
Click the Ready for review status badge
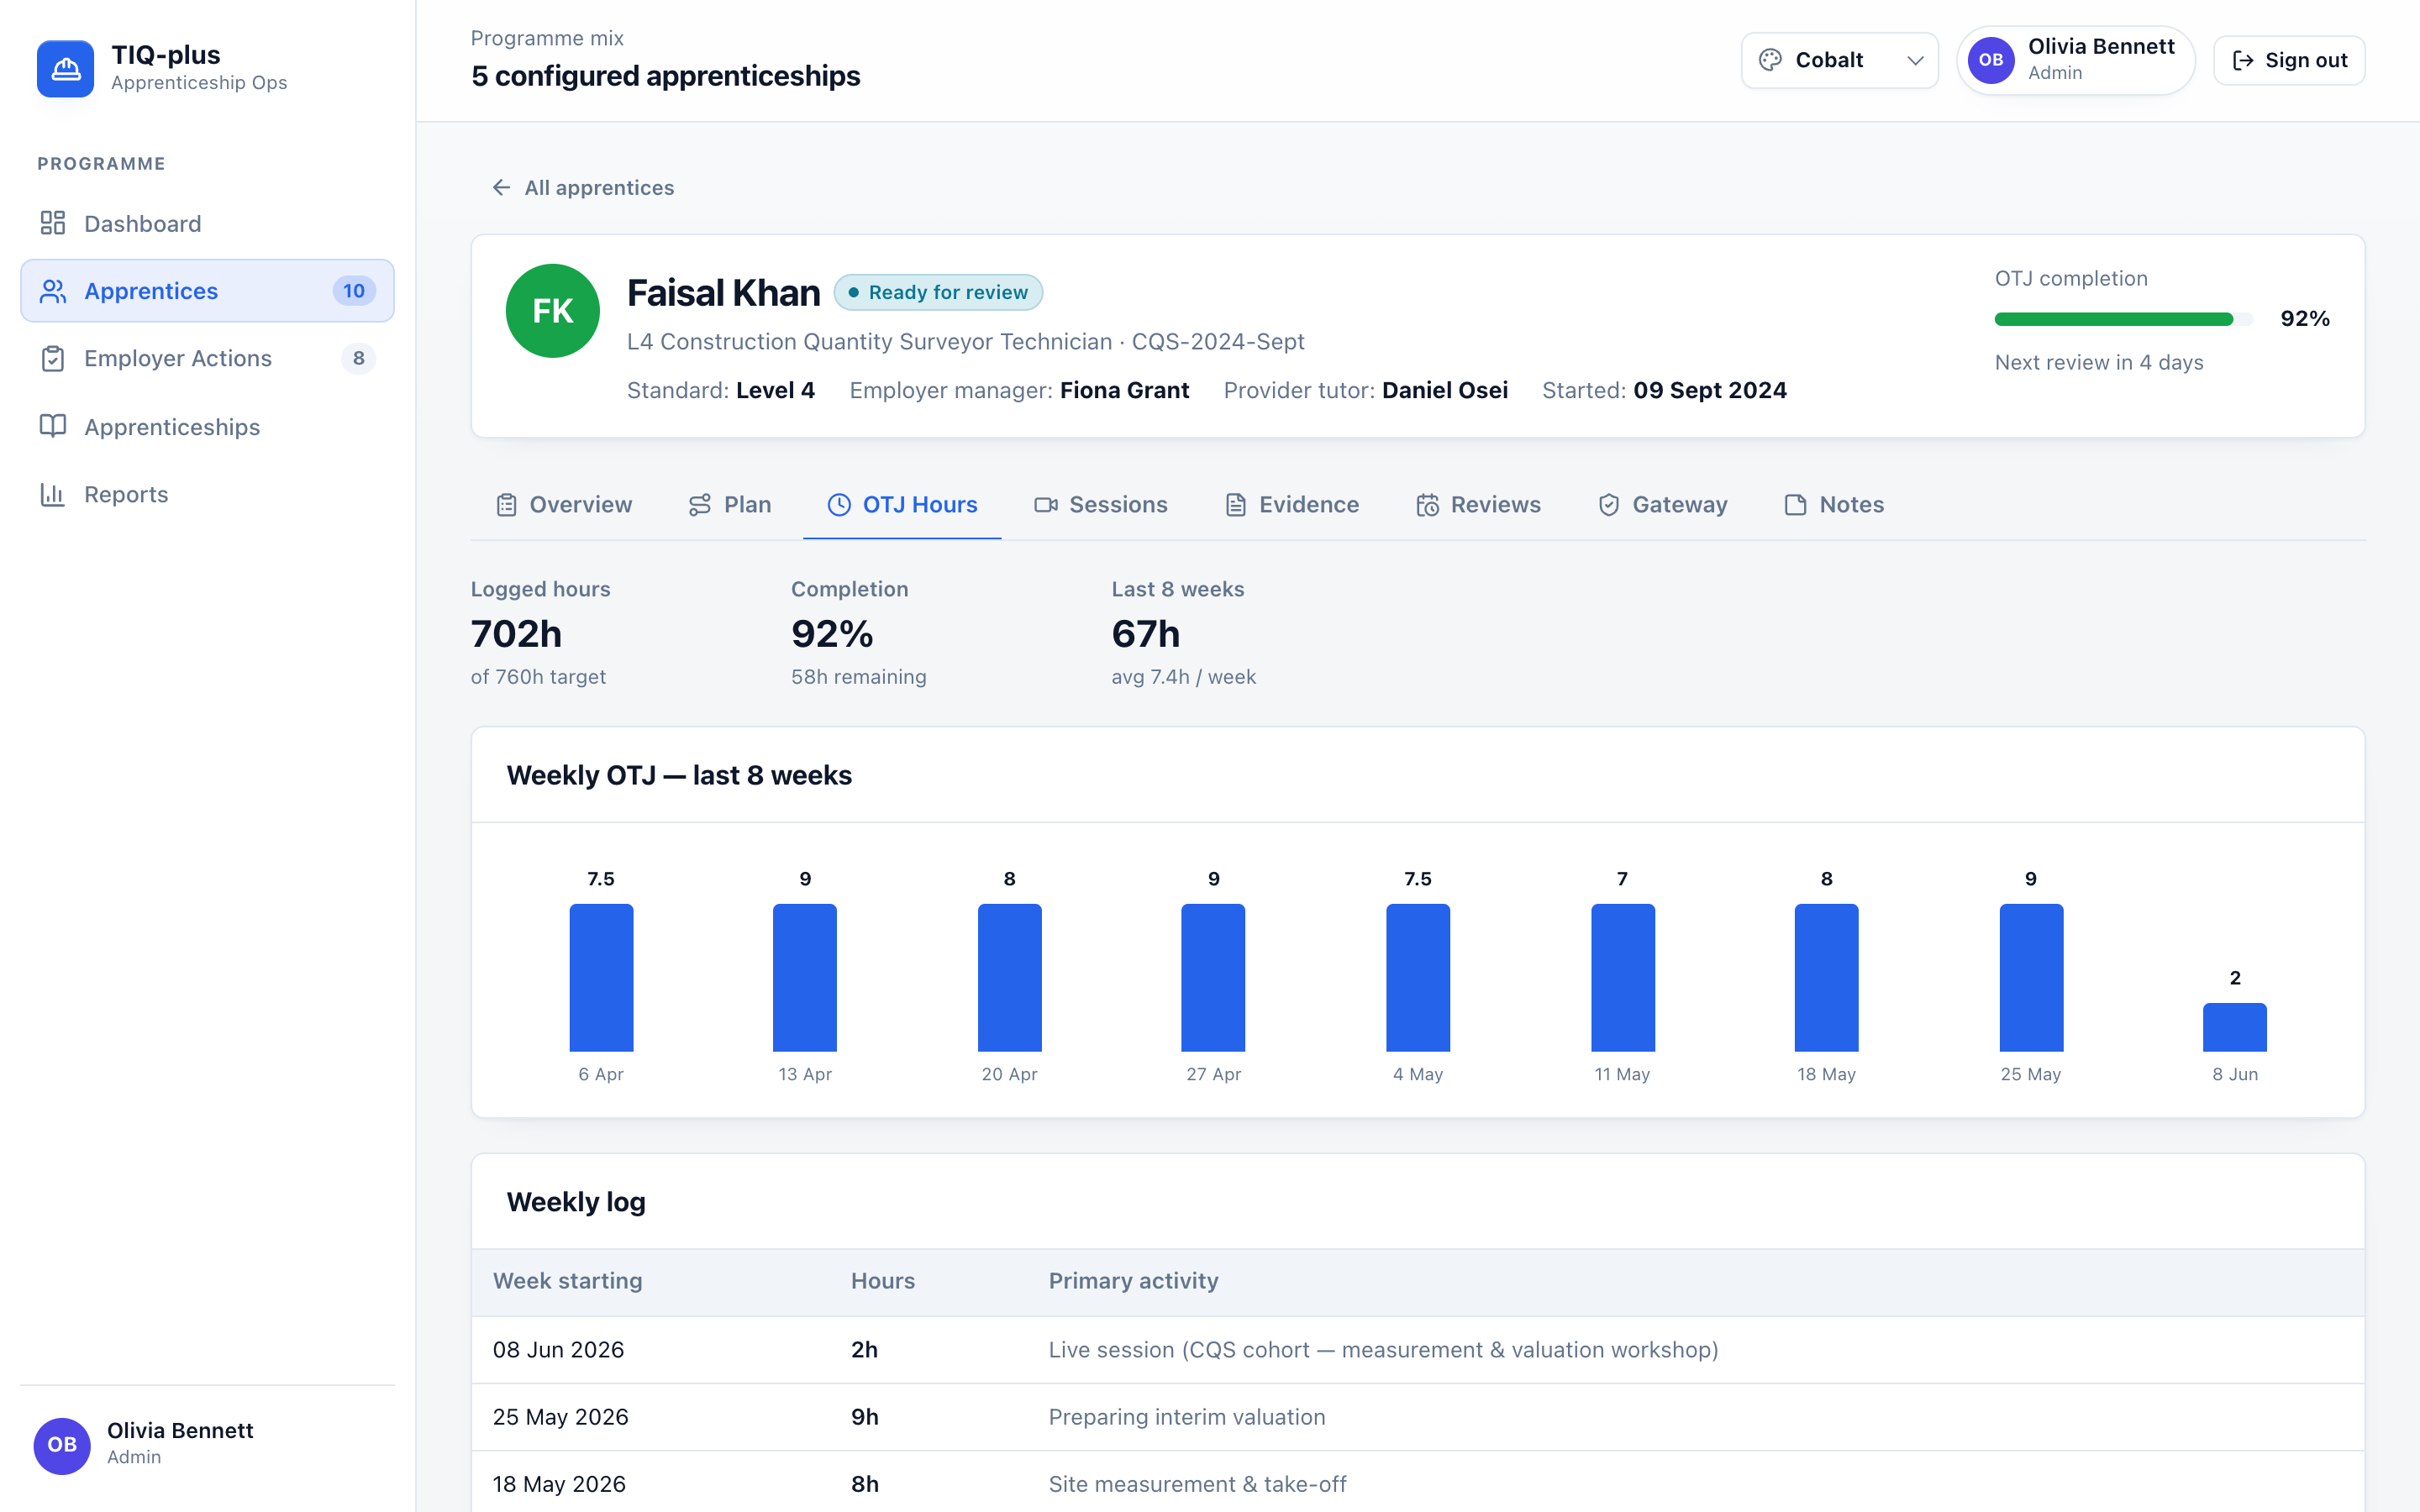[x=938, y=292]
